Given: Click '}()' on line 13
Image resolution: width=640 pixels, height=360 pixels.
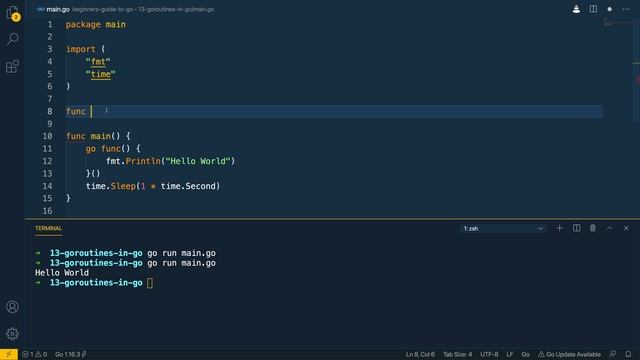Looking at the screenshot, I should 93,173.
